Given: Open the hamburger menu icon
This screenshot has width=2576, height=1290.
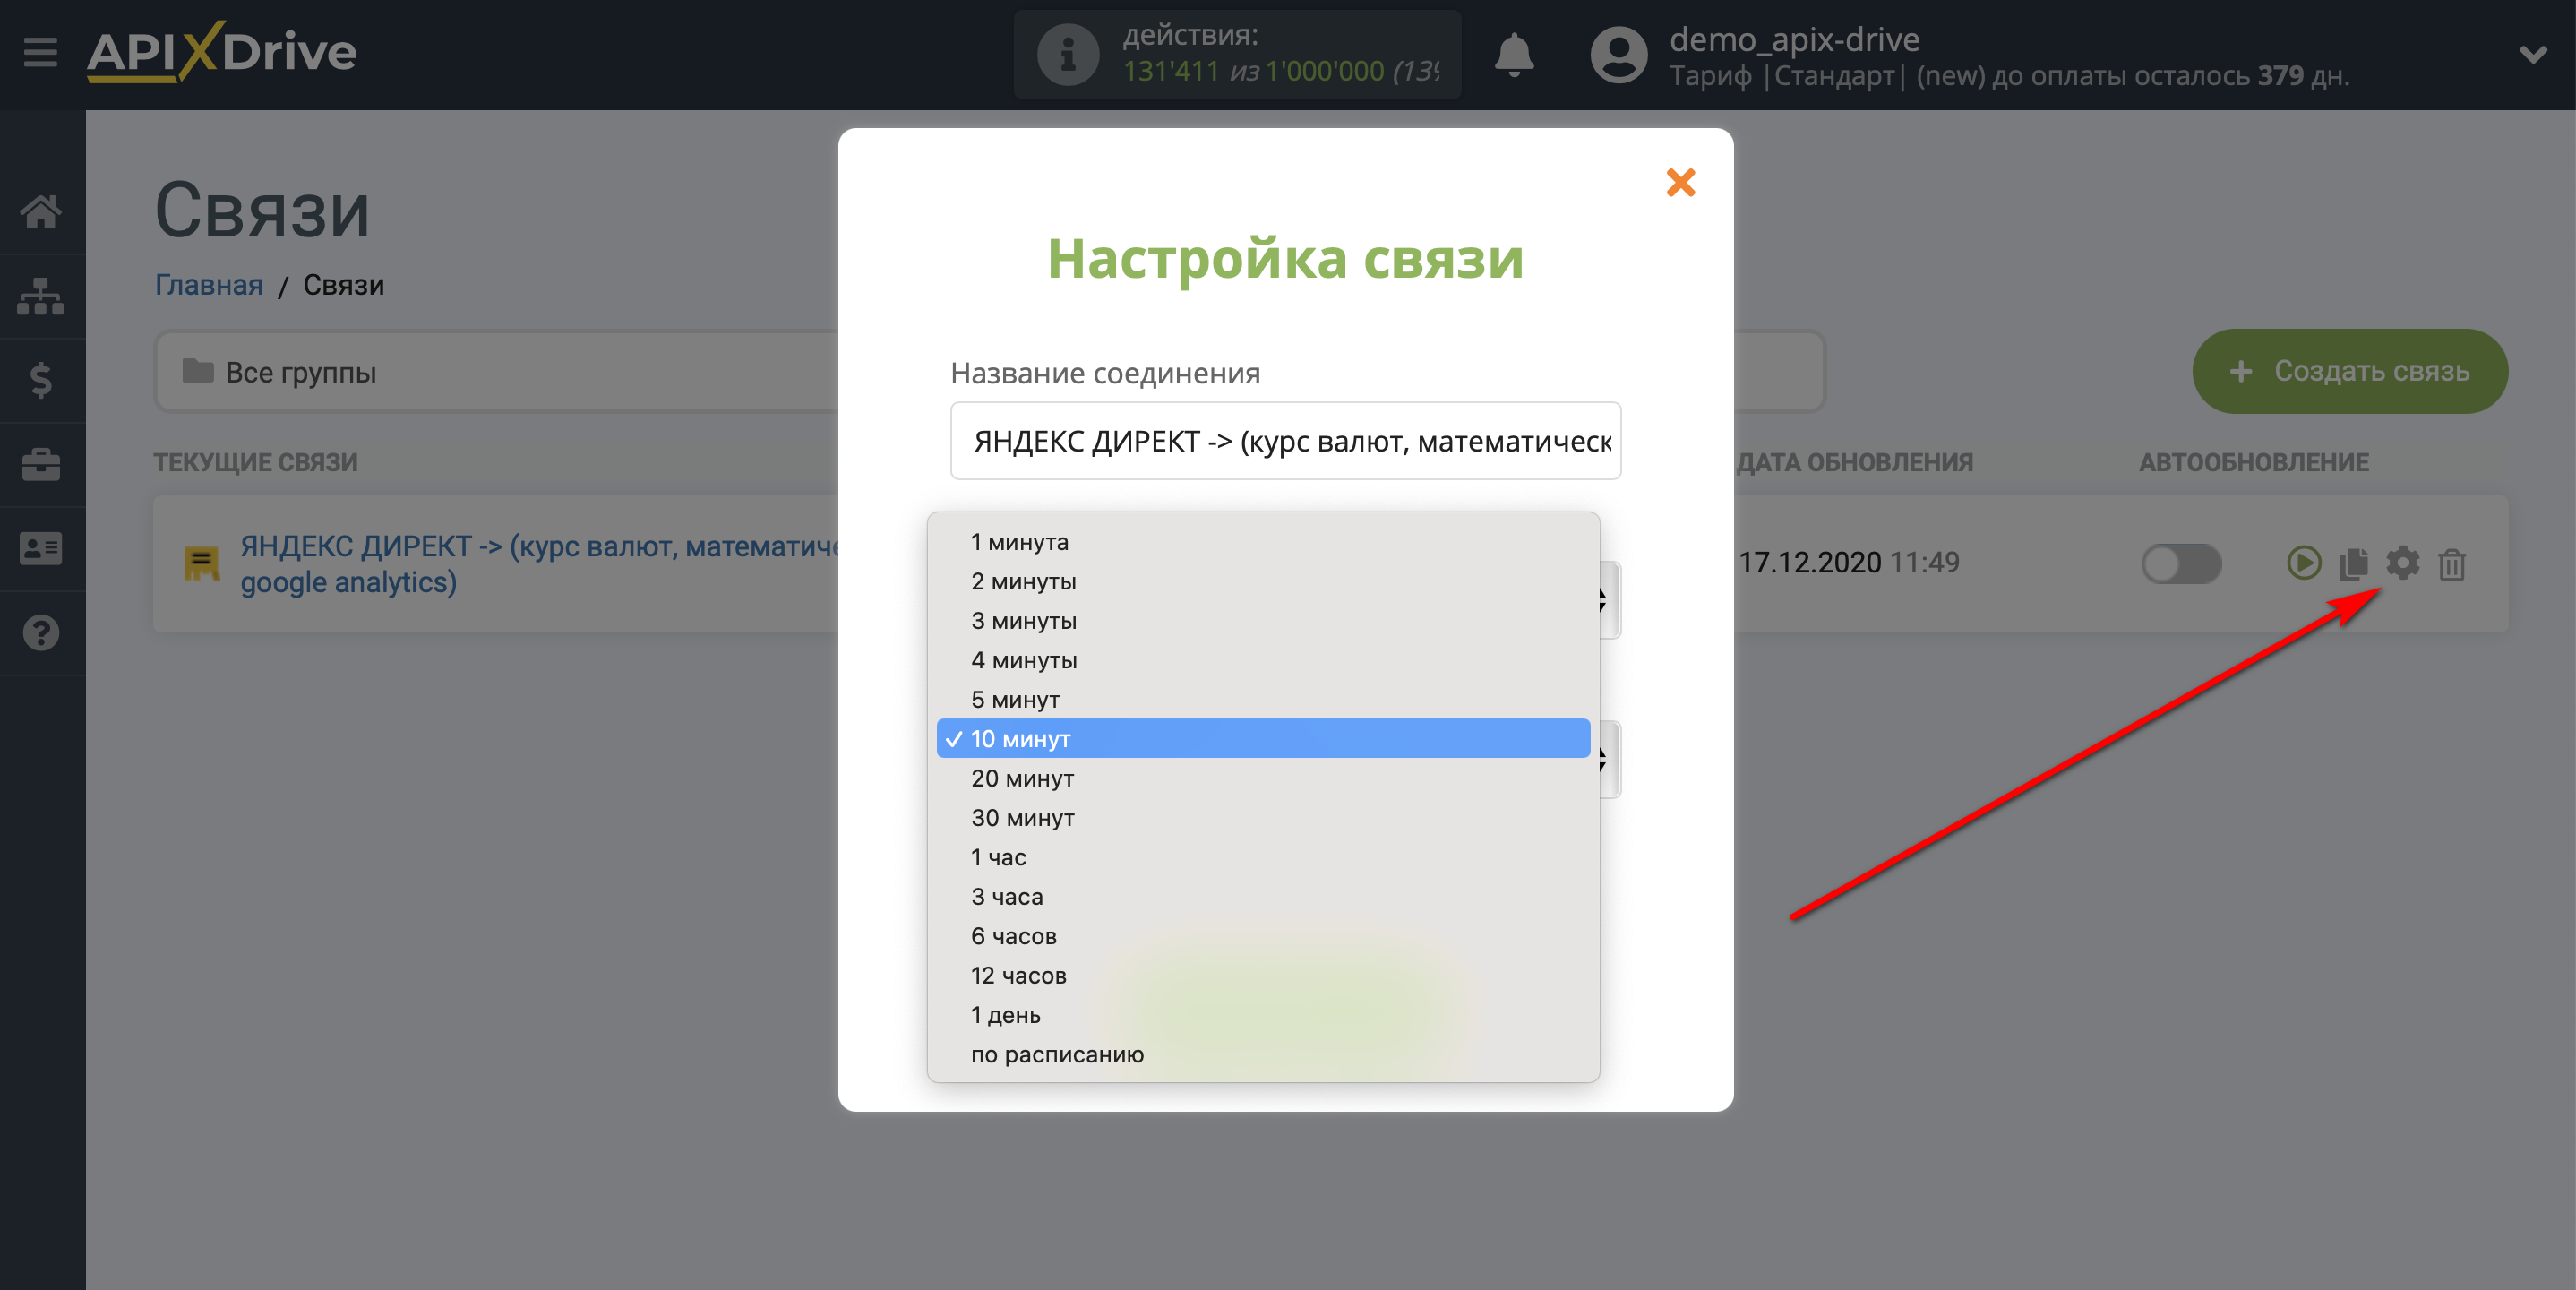Looking at the screenshot, I should (x=40, y=52).
